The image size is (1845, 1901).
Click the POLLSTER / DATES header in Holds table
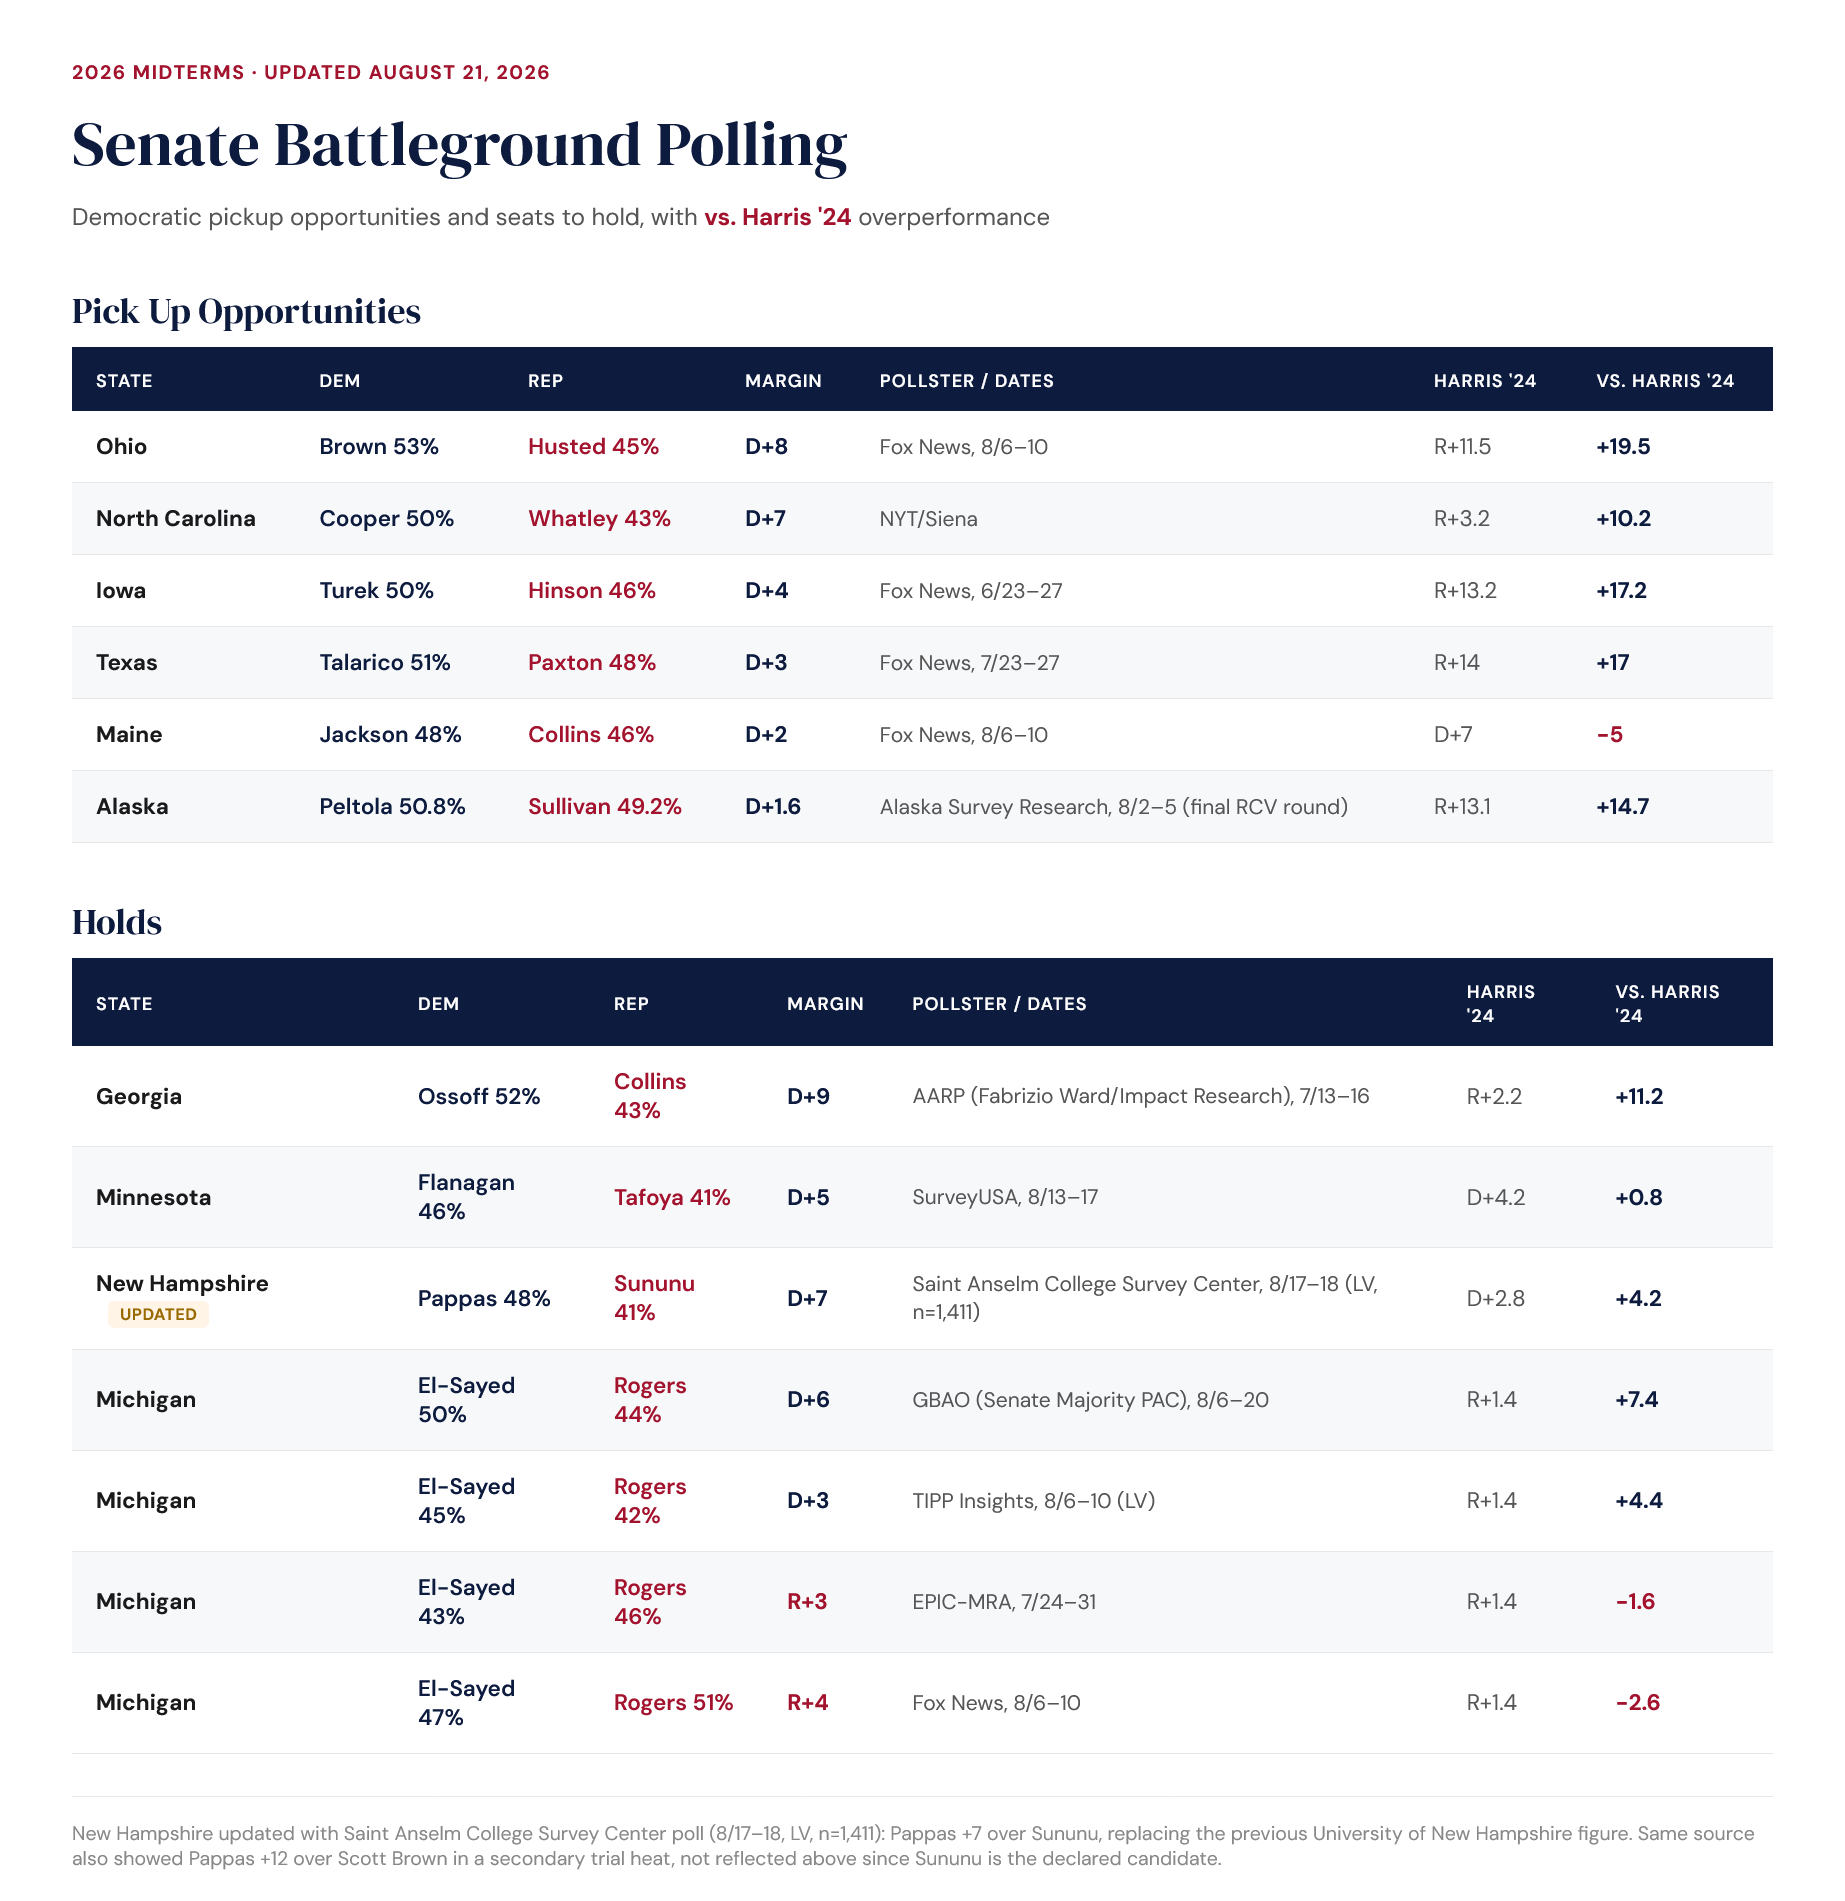999,1003
